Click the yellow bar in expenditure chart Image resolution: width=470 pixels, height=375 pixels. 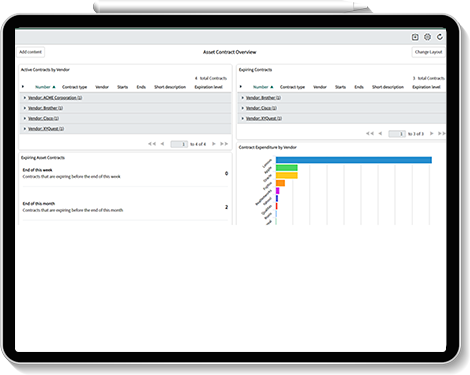coord(287,176)
